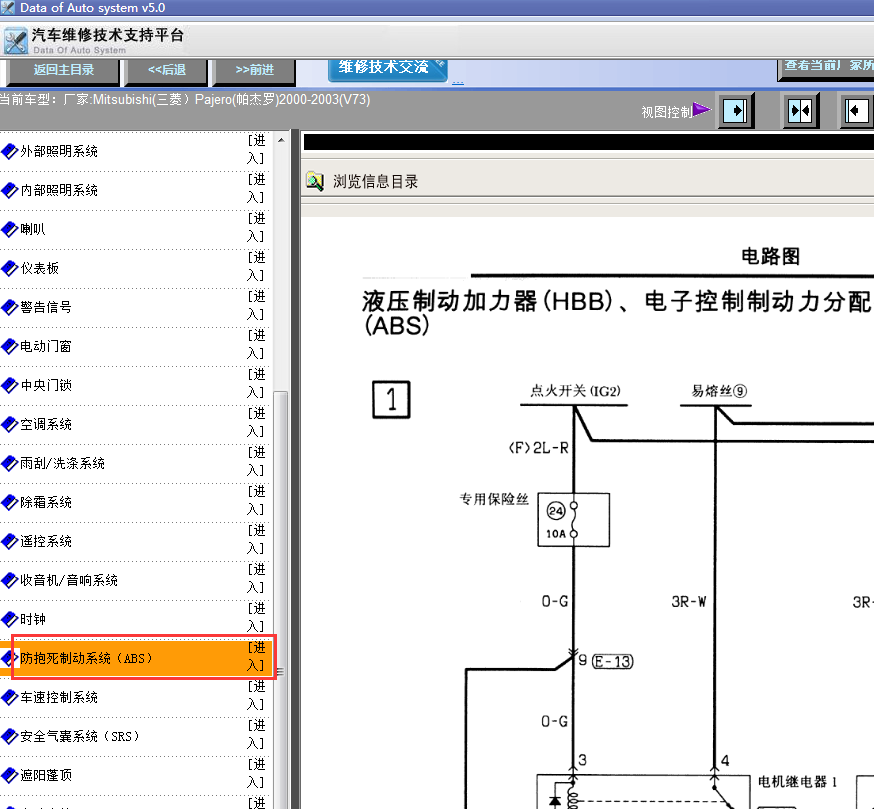Click blue diamond icon beside 电动门窗
The image size is (874, 809).
[9, 346]
